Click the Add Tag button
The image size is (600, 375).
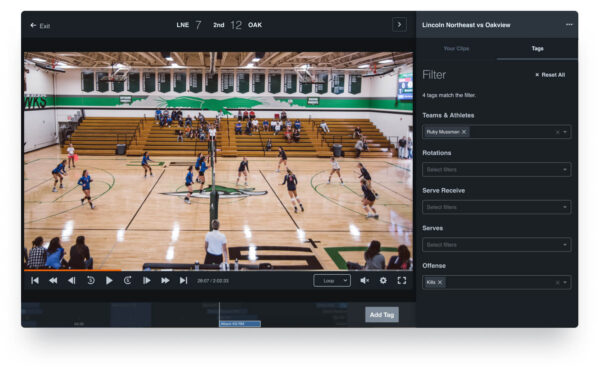click(382, 315)
